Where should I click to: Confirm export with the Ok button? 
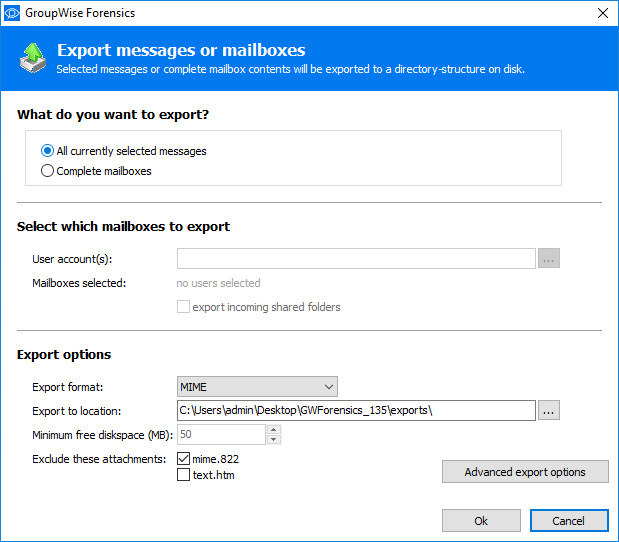coord(481,521)
